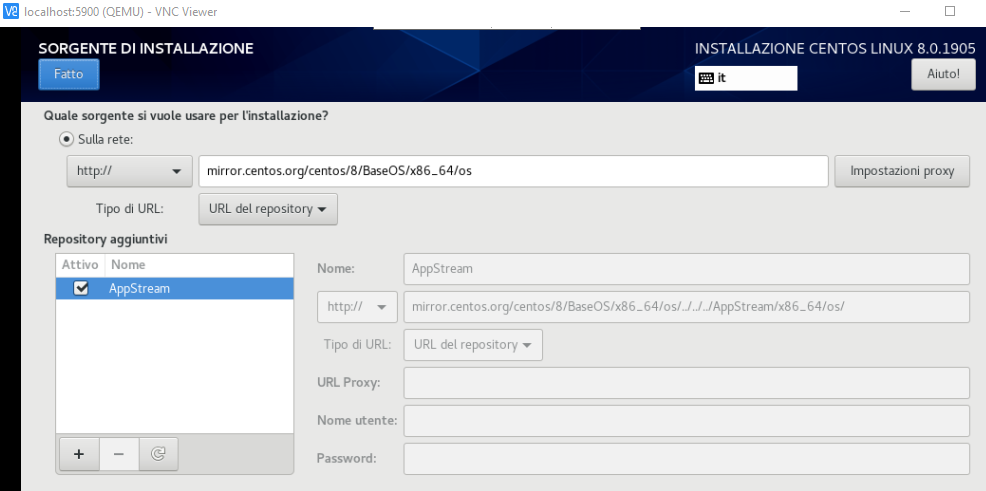Viewport: 986px width, 491px height.
Task: Click the Fatto done button
Action: (x=69, y=74)
